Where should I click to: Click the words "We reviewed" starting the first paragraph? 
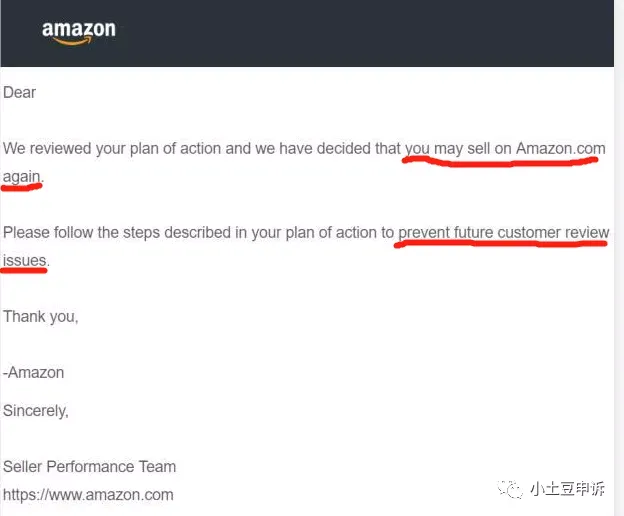point(47,148)
